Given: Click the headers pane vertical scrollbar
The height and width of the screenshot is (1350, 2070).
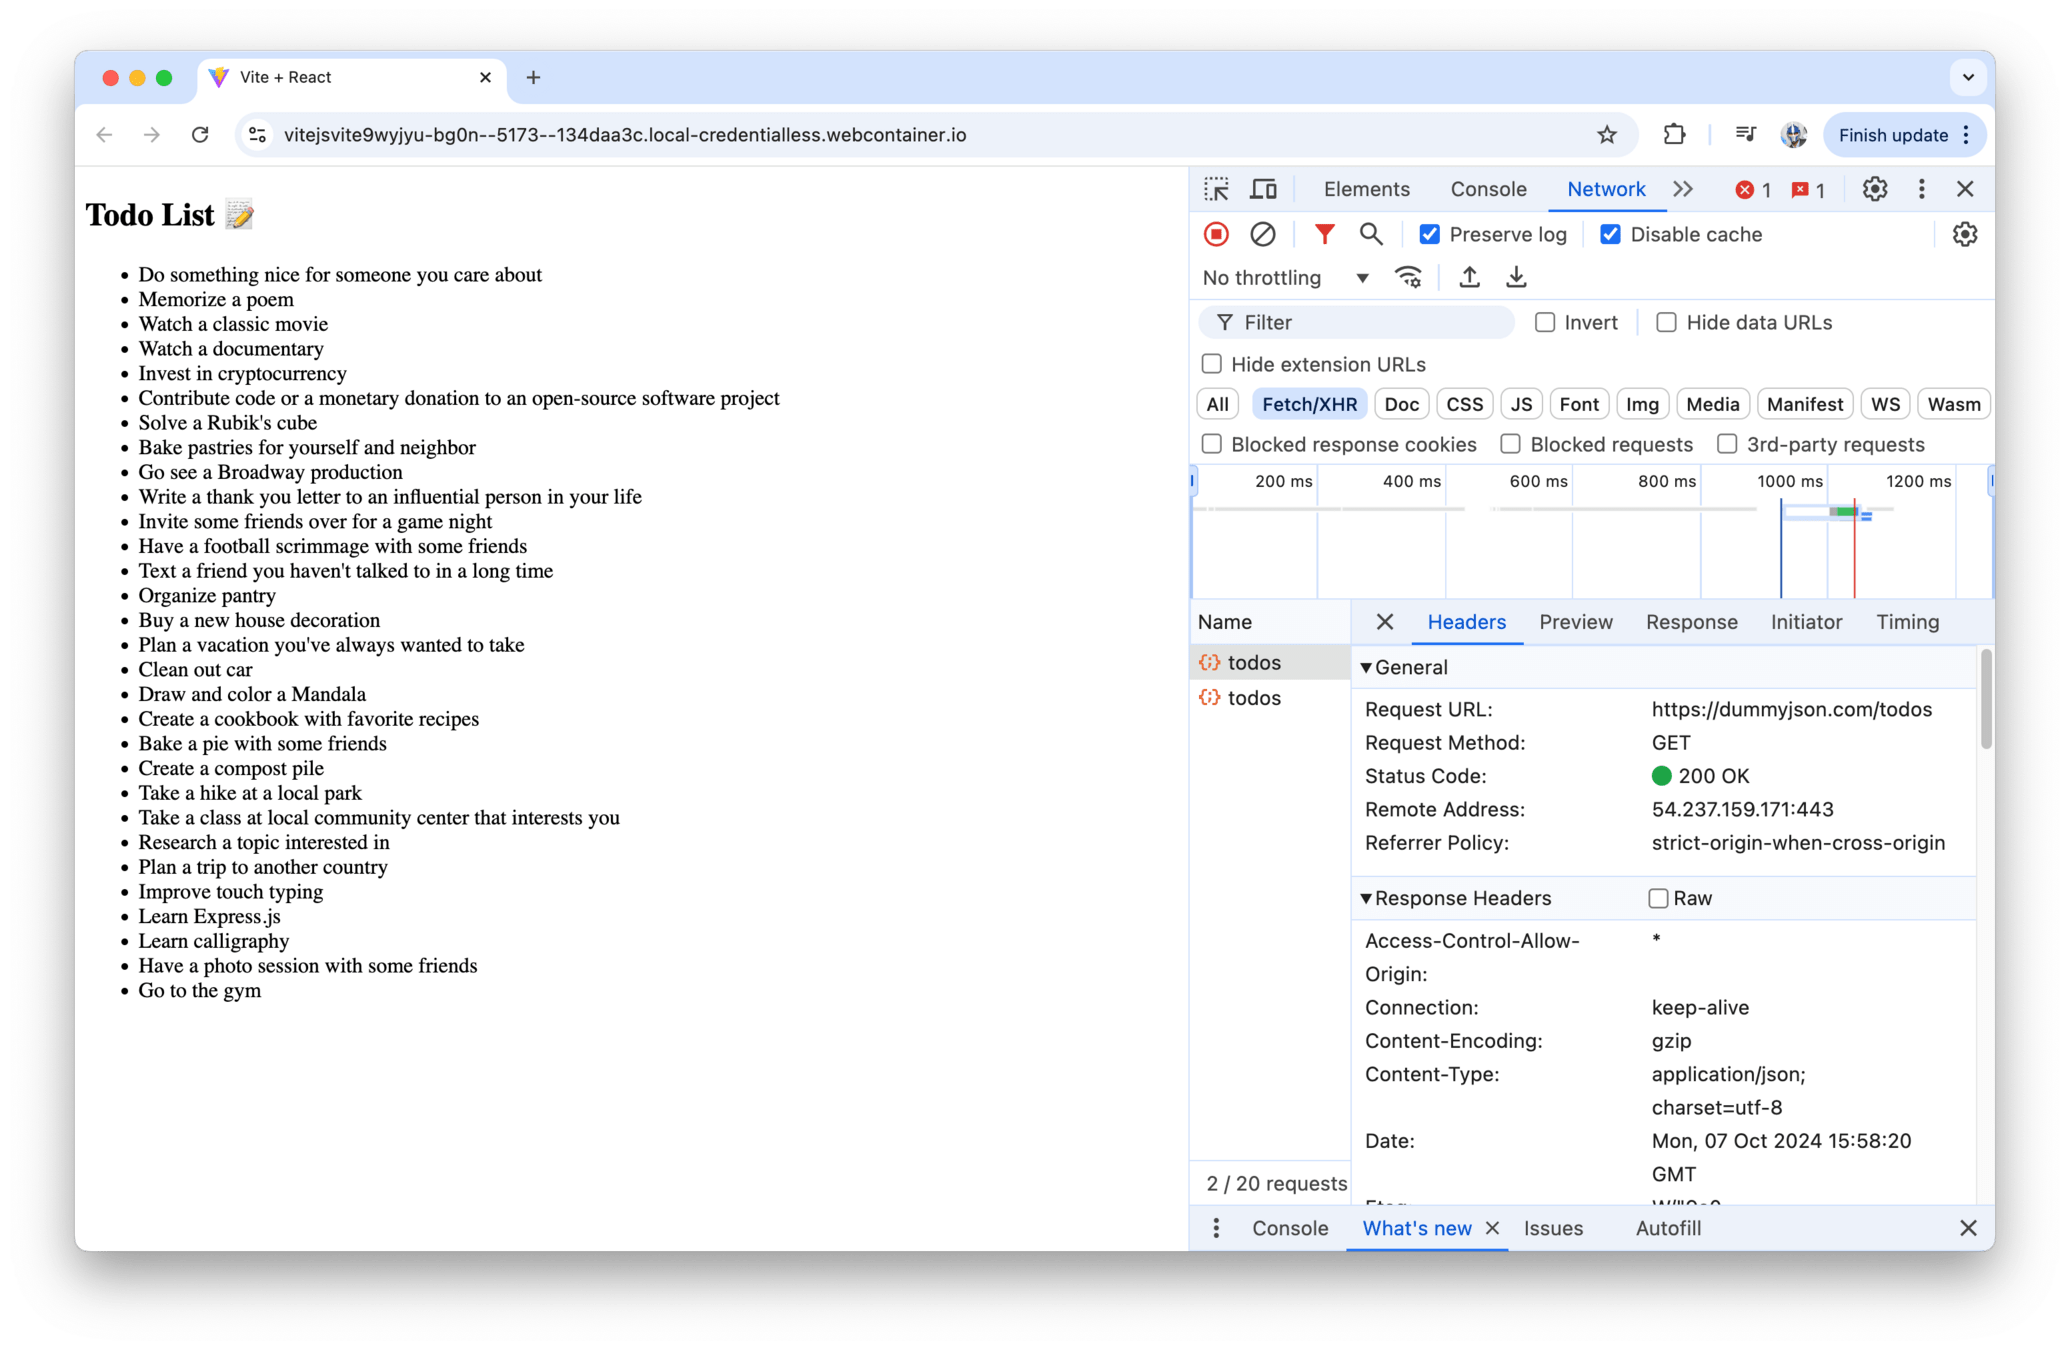Looking at the screenshot, I should click(1986, 700).
